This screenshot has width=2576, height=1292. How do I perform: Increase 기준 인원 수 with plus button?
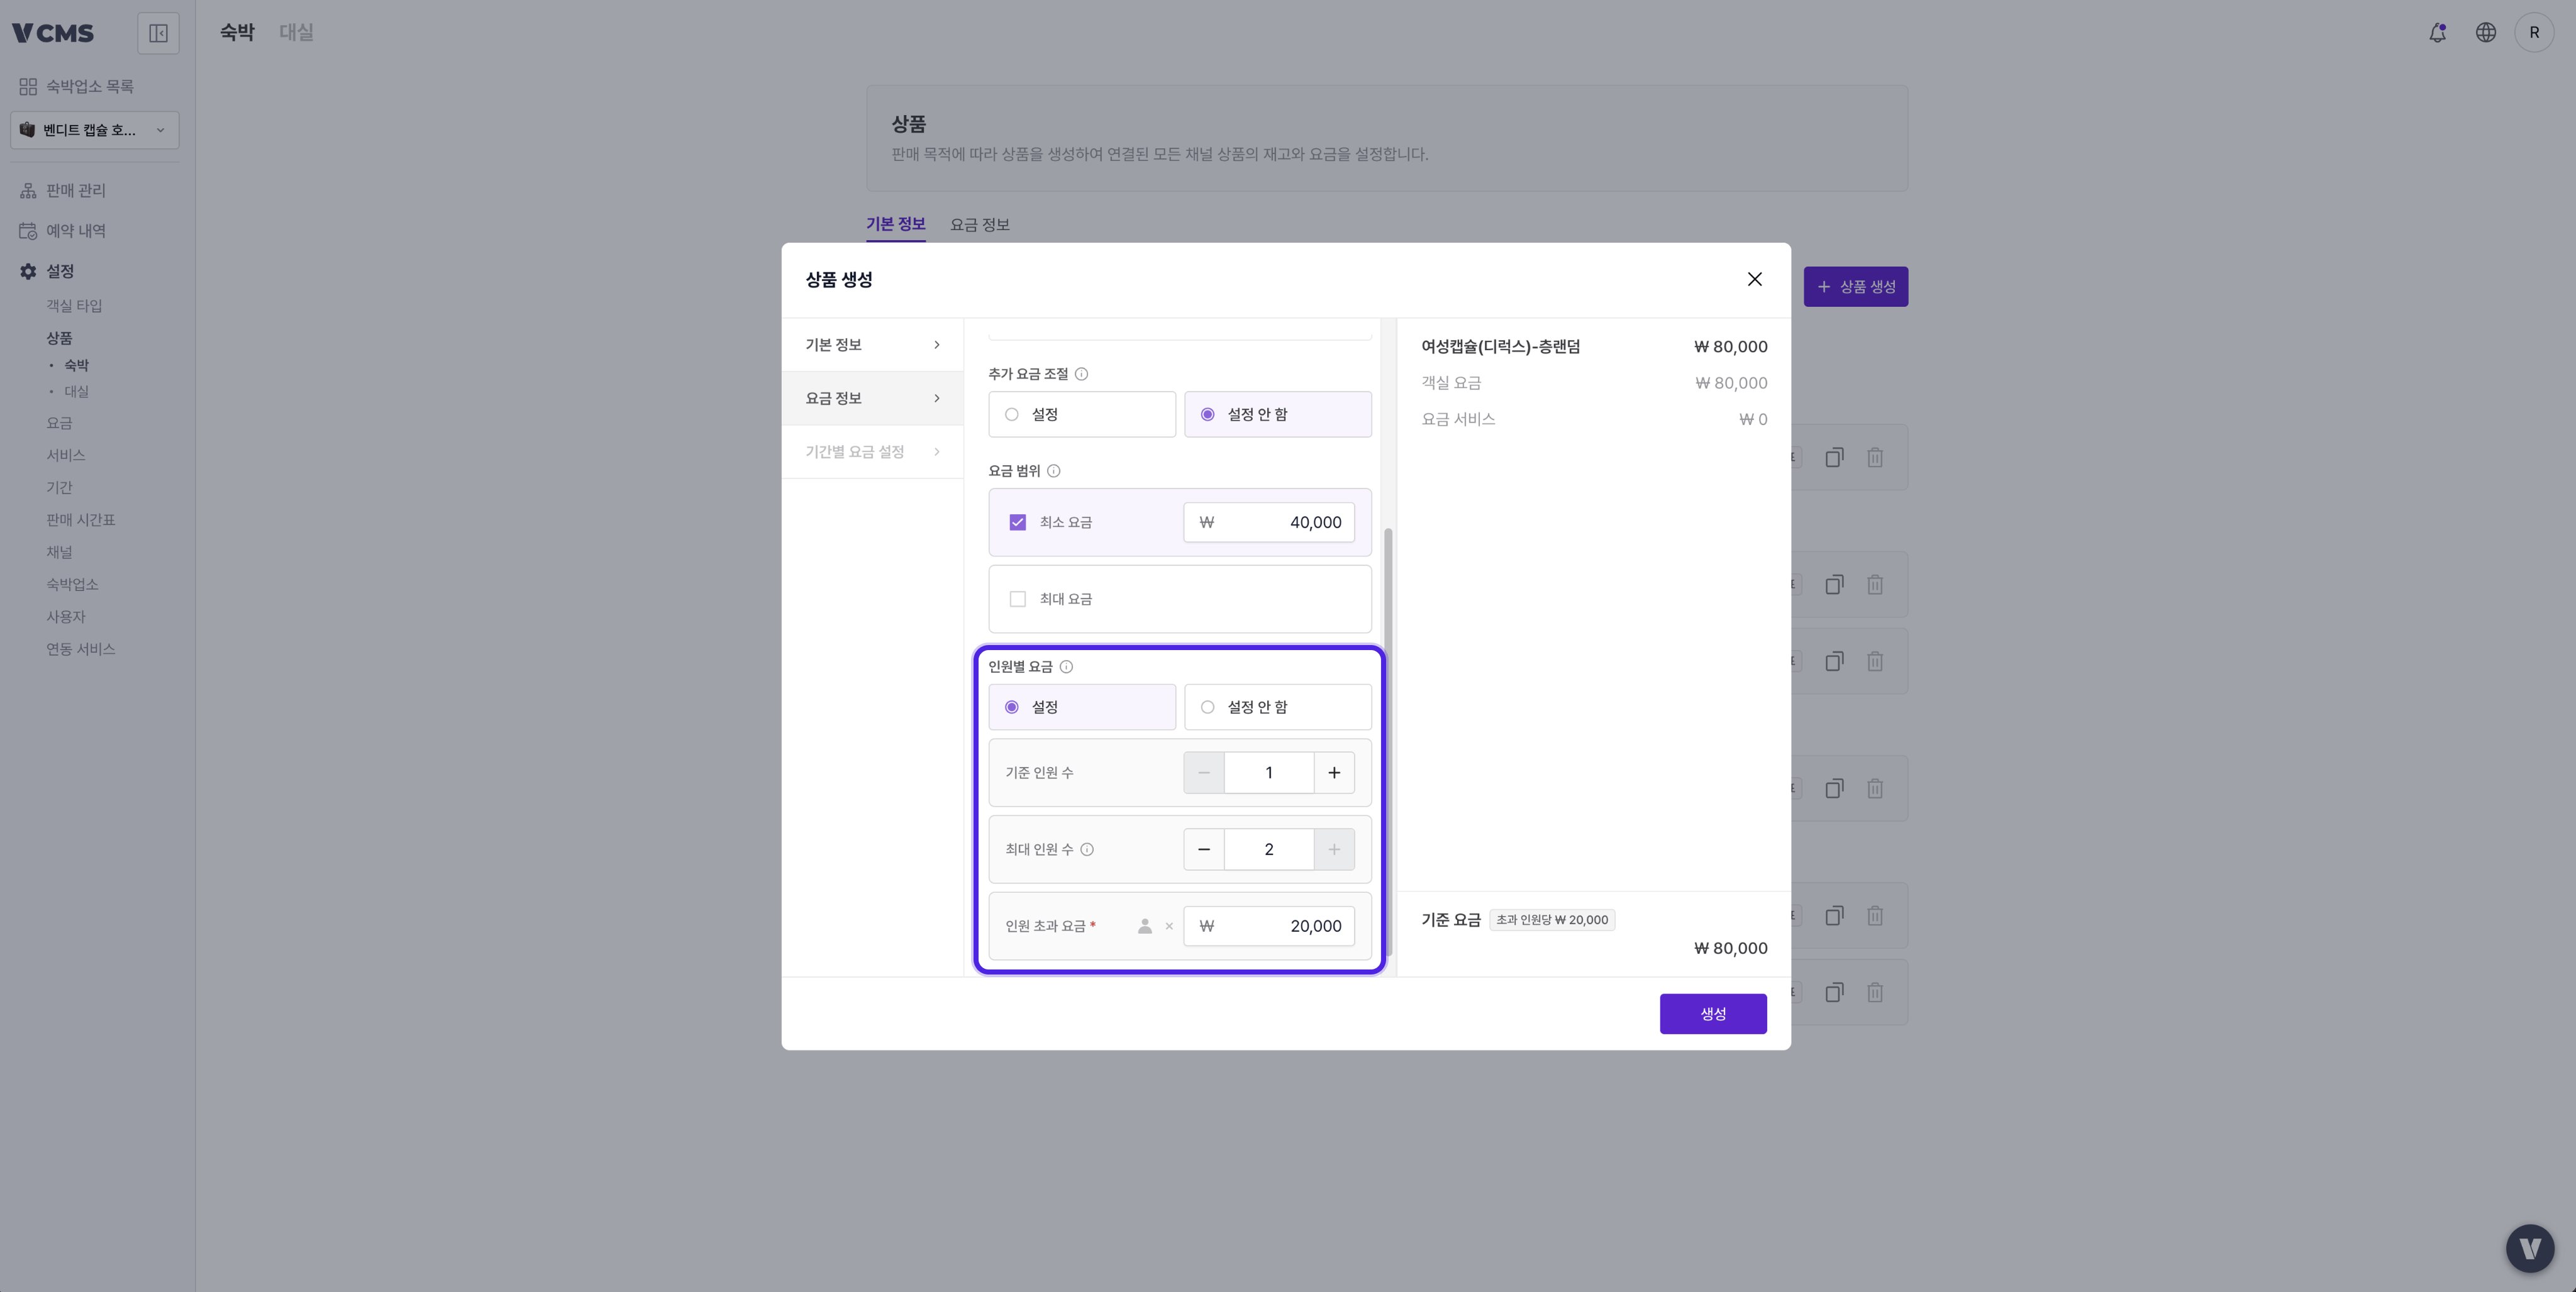point(1334,773)
